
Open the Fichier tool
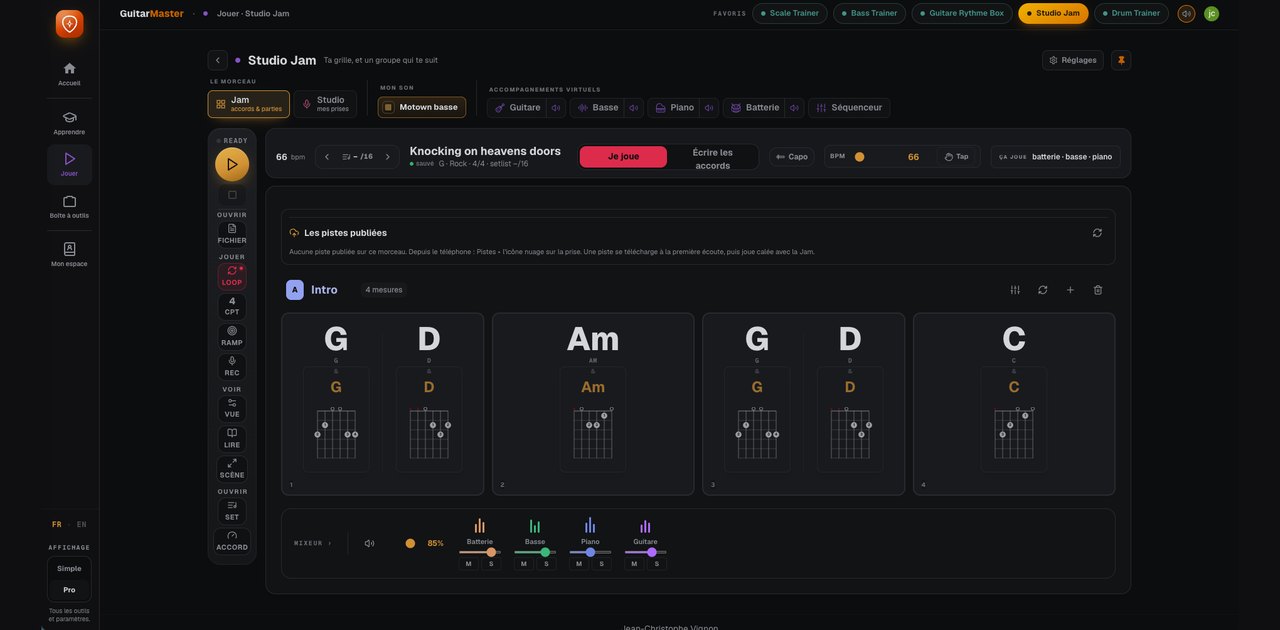click(x=232, y=233)
